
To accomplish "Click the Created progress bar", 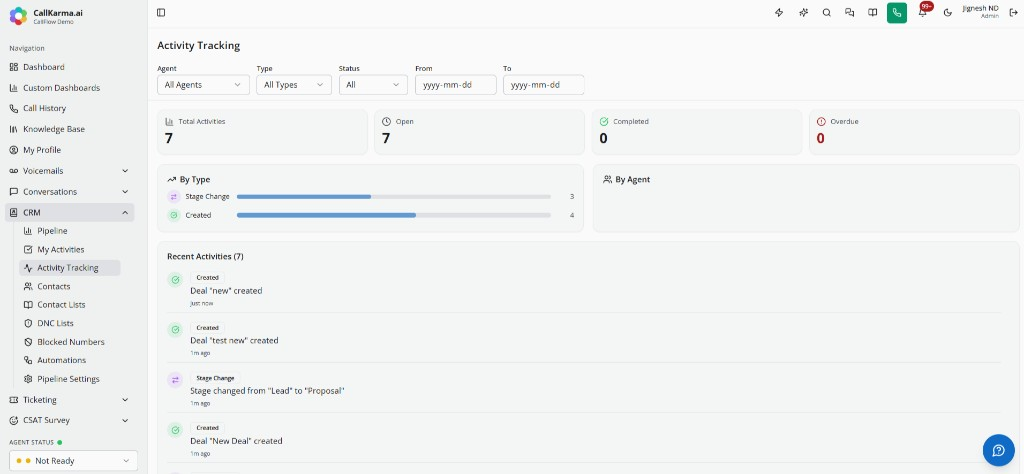I will 394,215.
